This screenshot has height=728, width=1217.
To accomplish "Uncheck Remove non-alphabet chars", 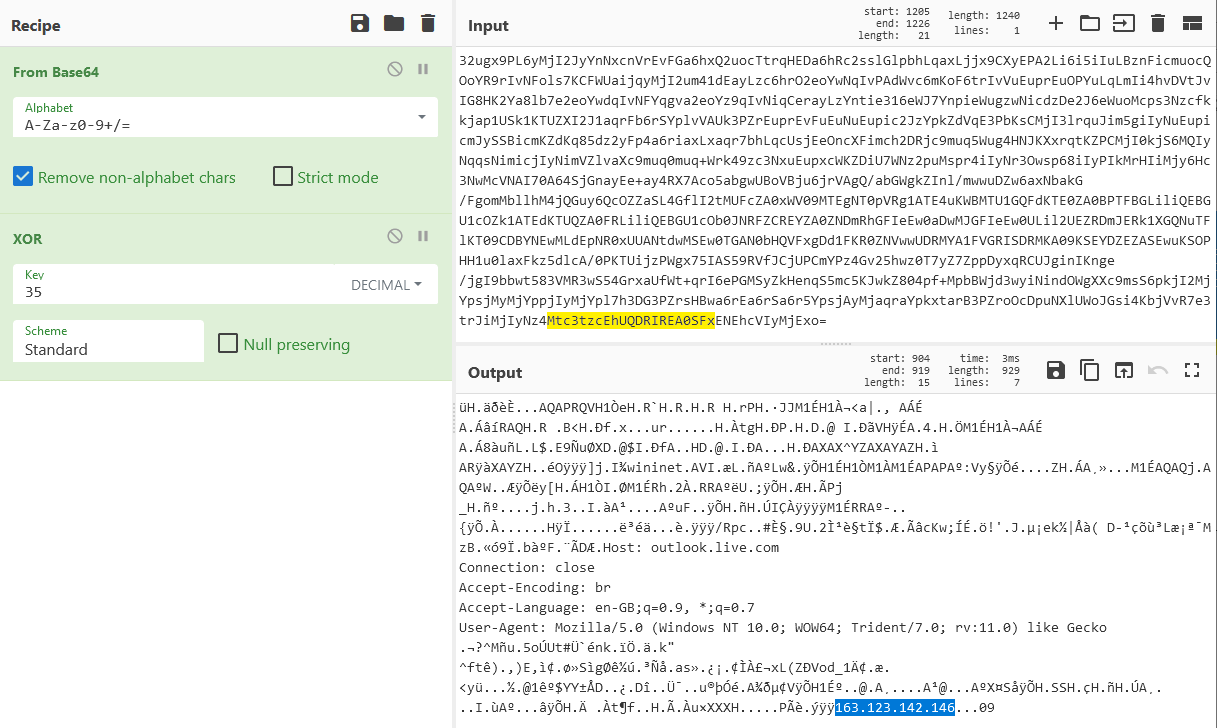I will (x=23, y=177).
